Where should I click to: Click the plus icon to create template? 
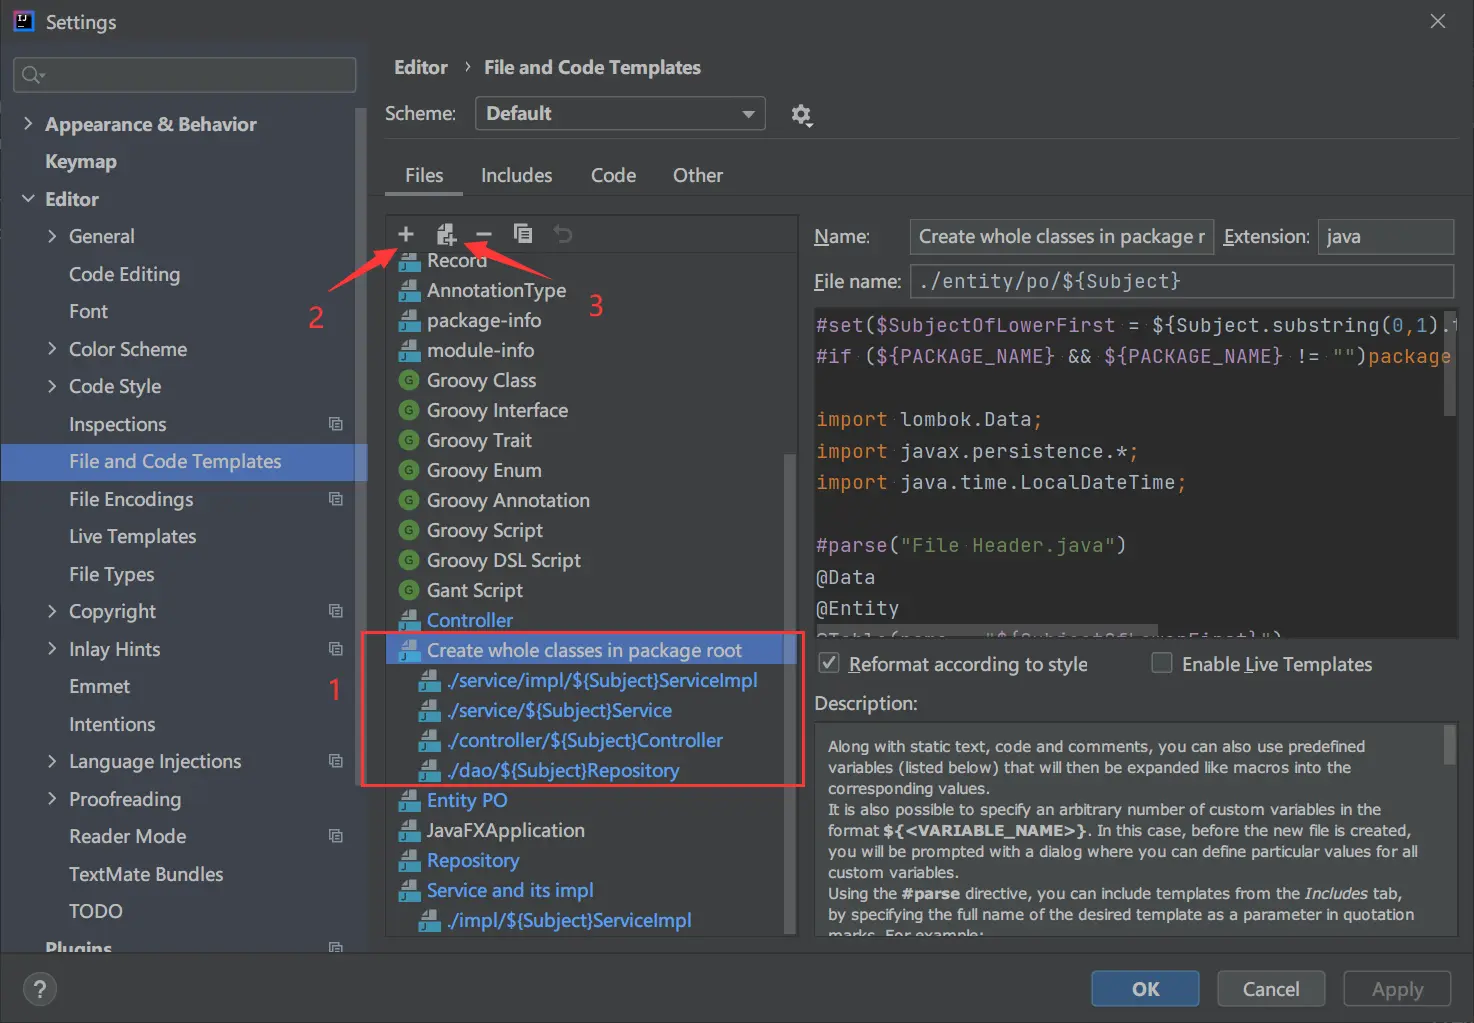(x=406, y=234)
